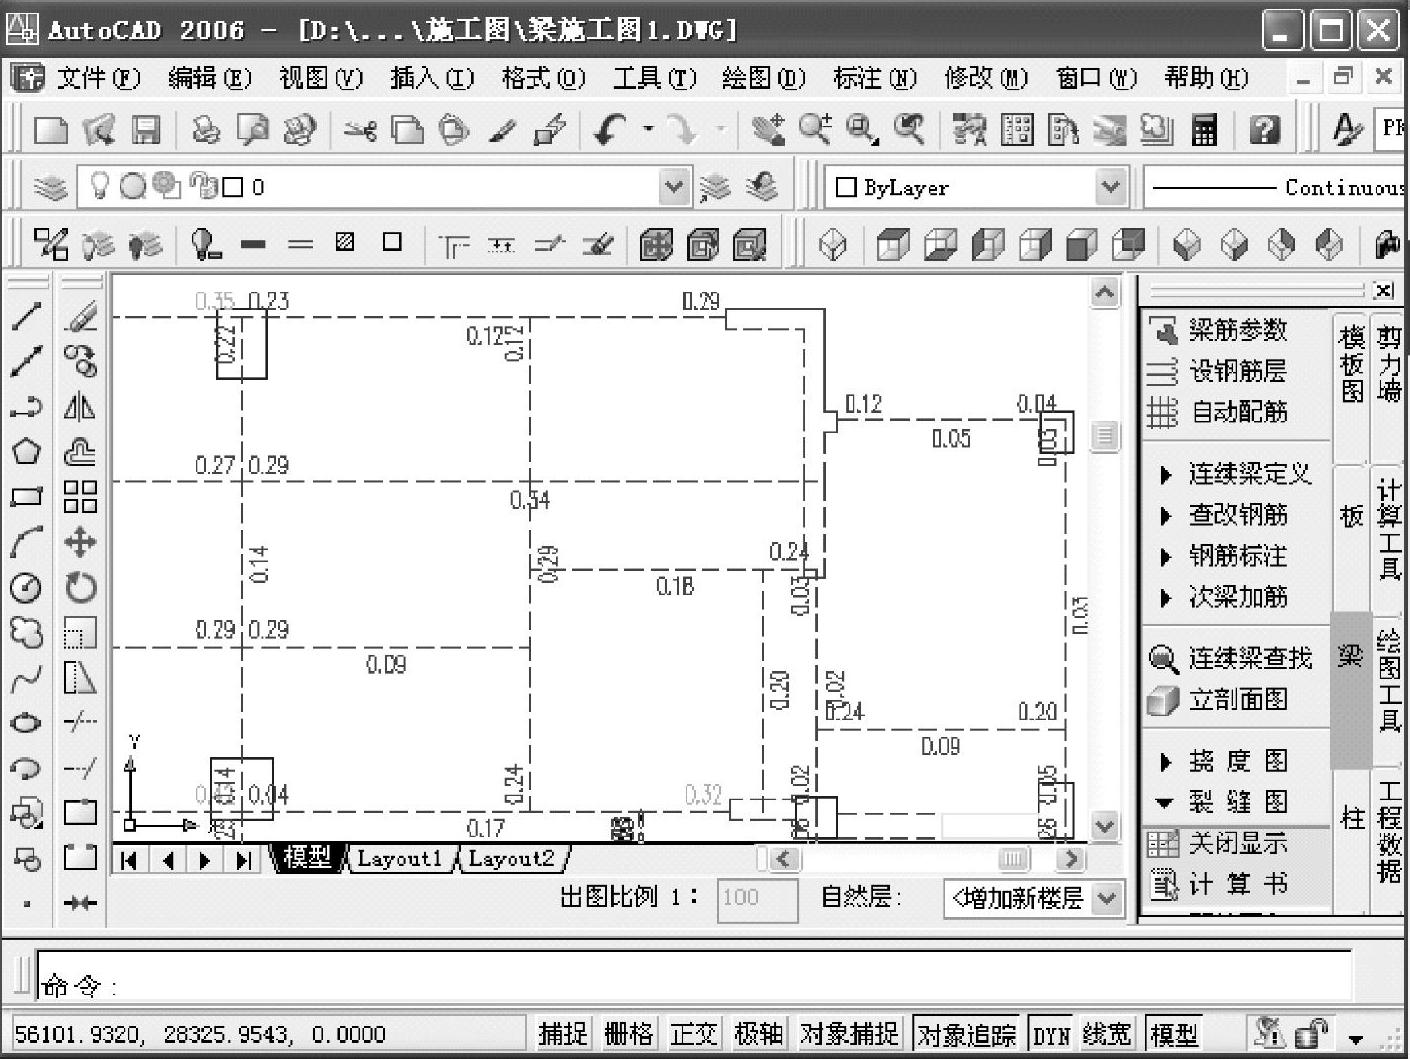The image size is (1410, 1059).
Task: Activate the Move modify tool
Action: 80,542
